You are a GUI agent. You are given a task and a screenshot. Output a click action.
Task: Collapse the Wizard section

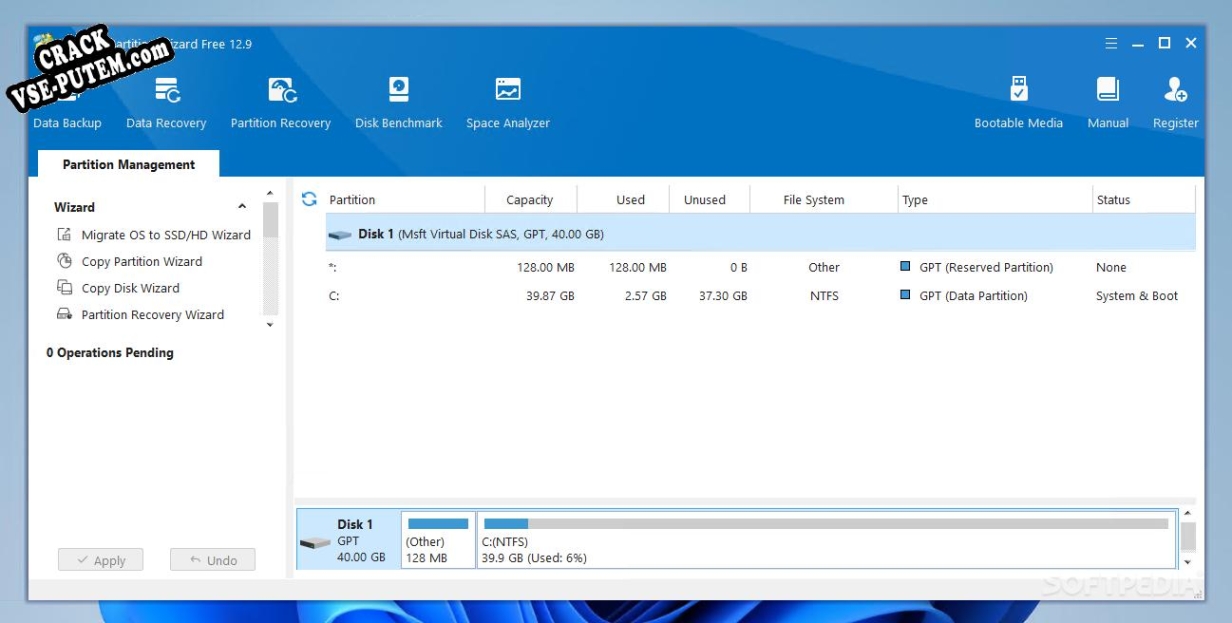242,207
